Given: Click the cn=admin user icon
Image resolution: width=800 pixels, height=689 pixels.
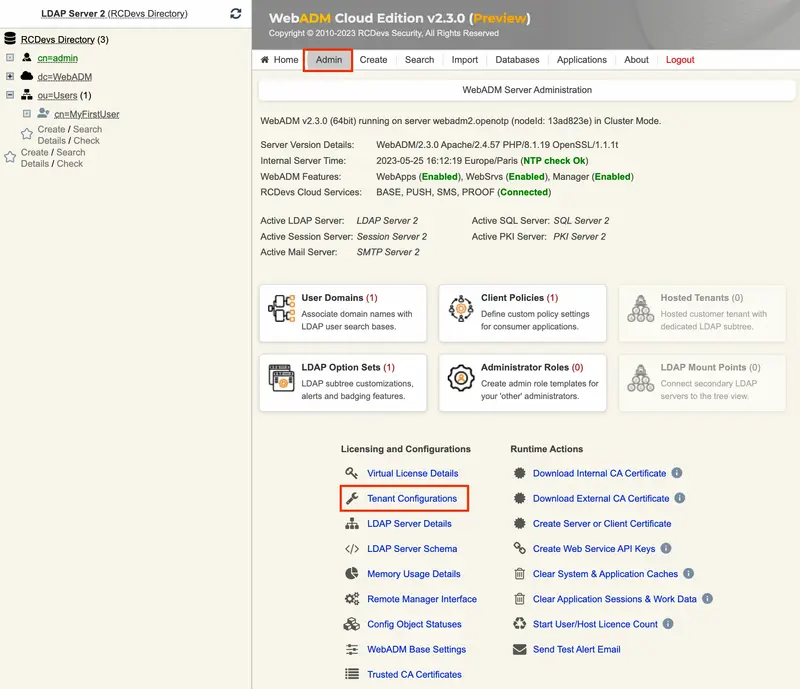Looking at the screenshot, I should coord(27,57).
